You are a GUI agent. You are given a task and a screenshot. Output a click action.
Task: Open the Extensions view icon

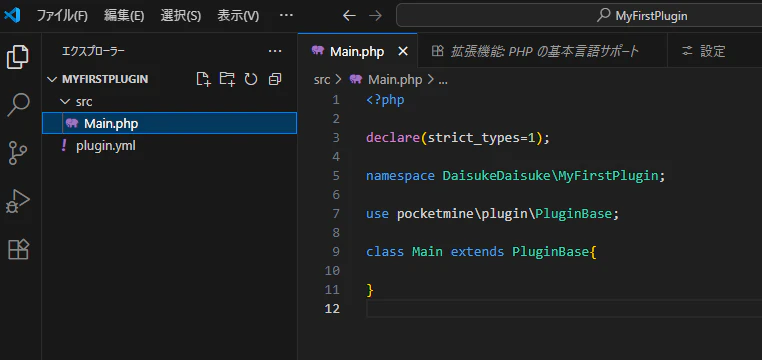coord(19,249)
